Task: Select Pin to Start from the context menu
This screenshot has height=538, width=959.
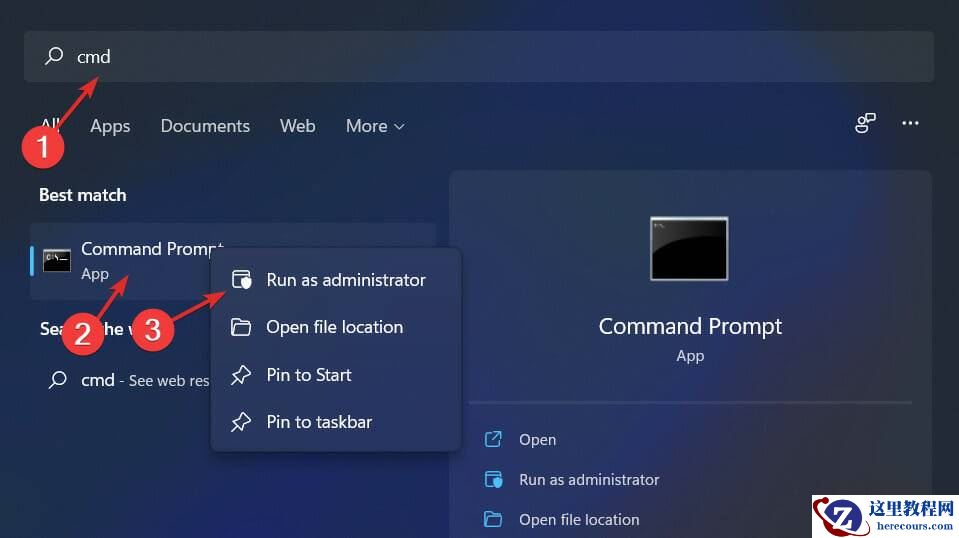Action: [308, 375]
